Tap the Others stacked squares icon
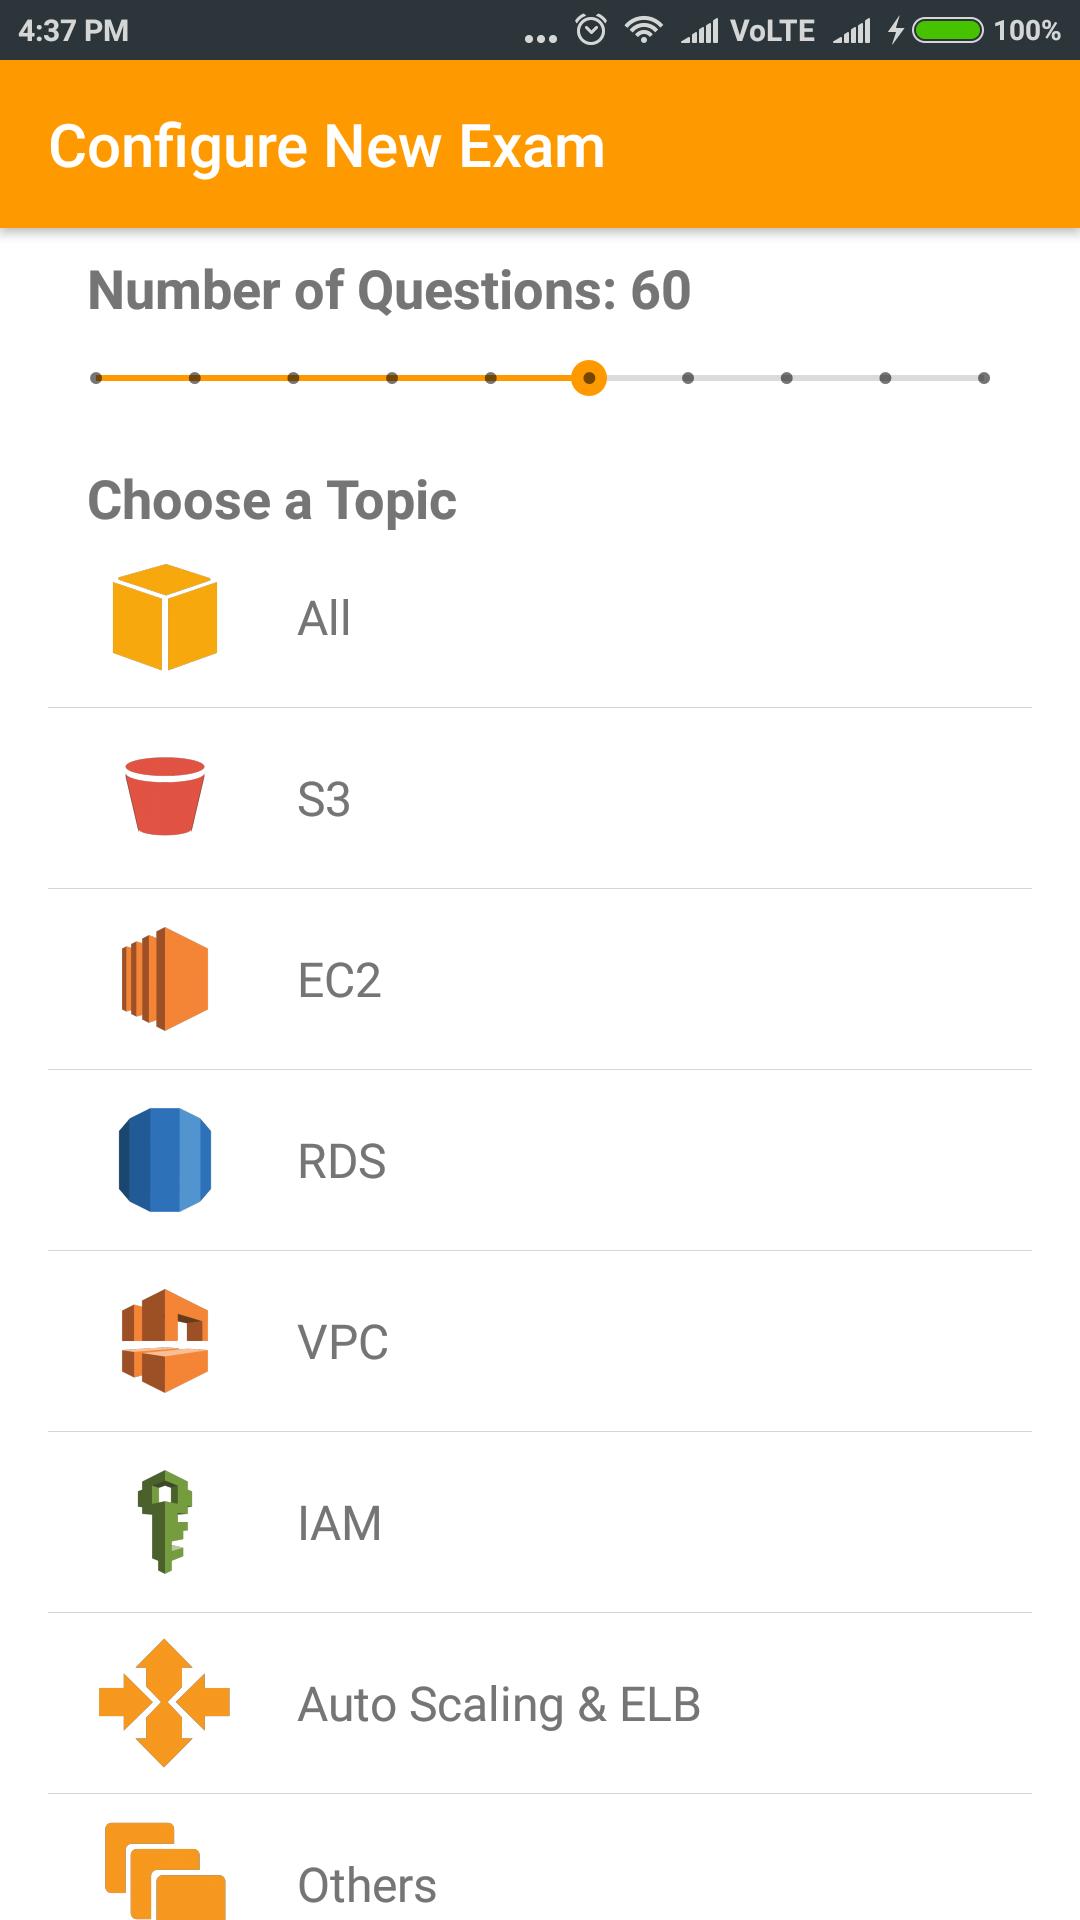Image resolution: width=1080 pixels, height=1920 pixels. [x=165, y=1871]
